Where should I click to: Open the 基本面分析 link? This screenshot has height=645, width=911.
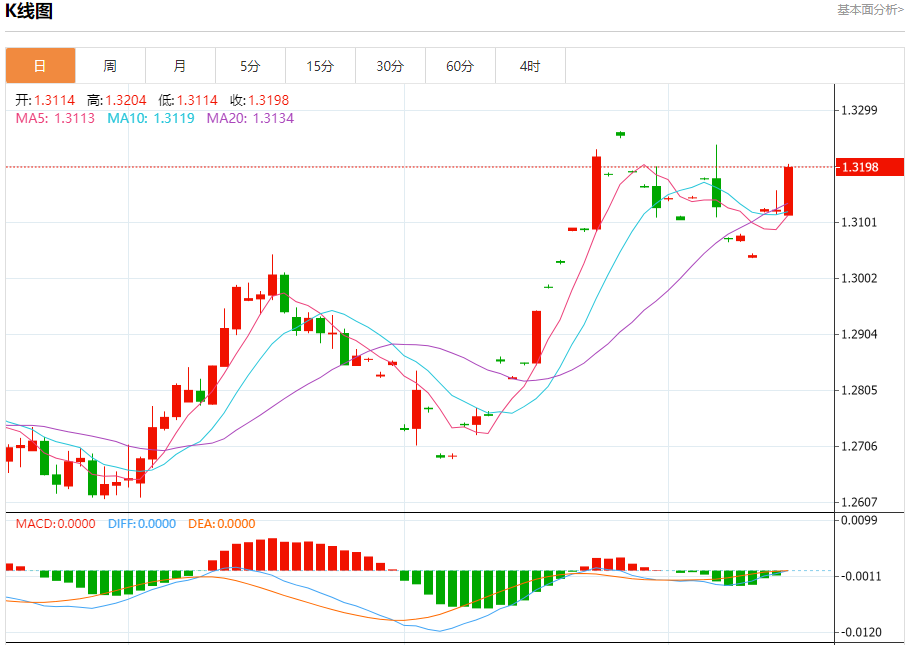pyautogui.click(x=869, y=9)
